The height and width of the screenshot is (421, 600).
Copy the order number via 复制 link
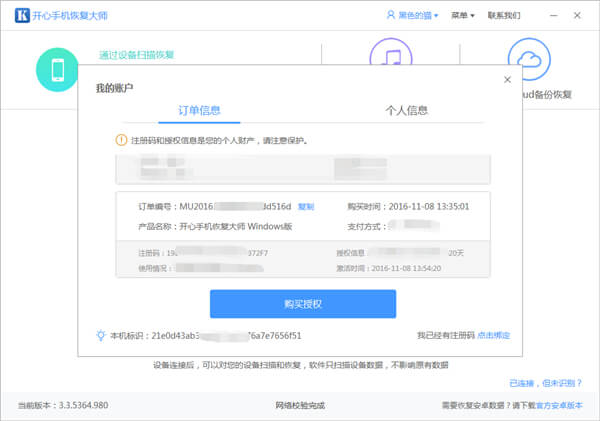[x=306, y=207]
